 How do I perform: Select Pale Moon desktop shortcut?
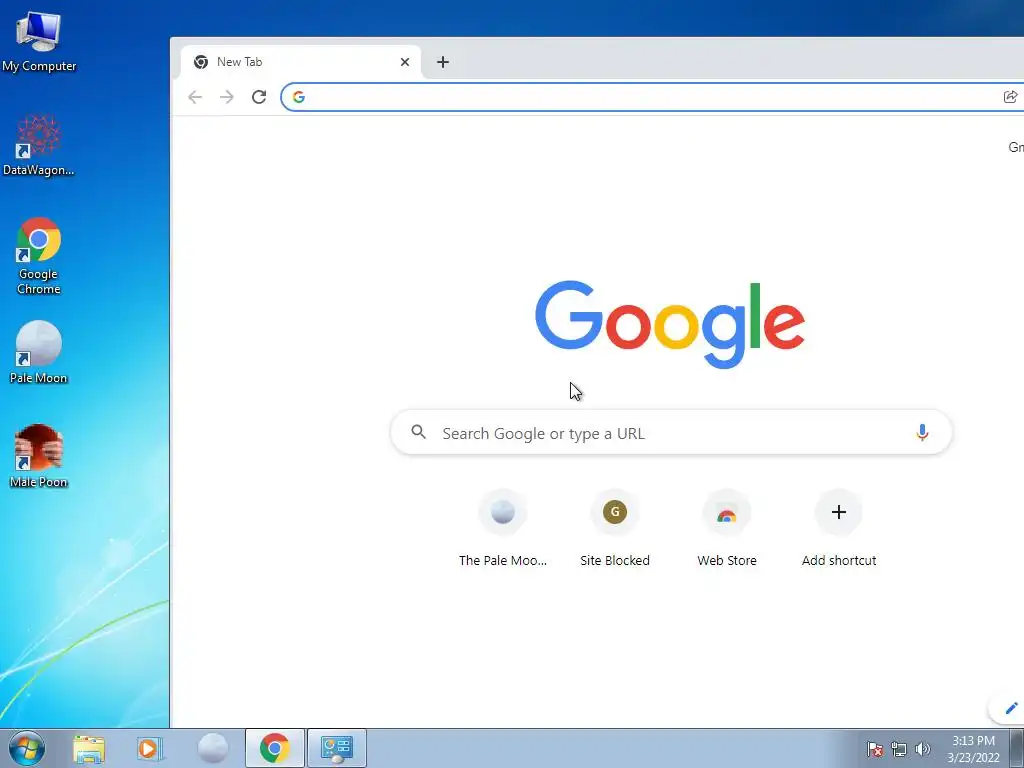(39, 353)
